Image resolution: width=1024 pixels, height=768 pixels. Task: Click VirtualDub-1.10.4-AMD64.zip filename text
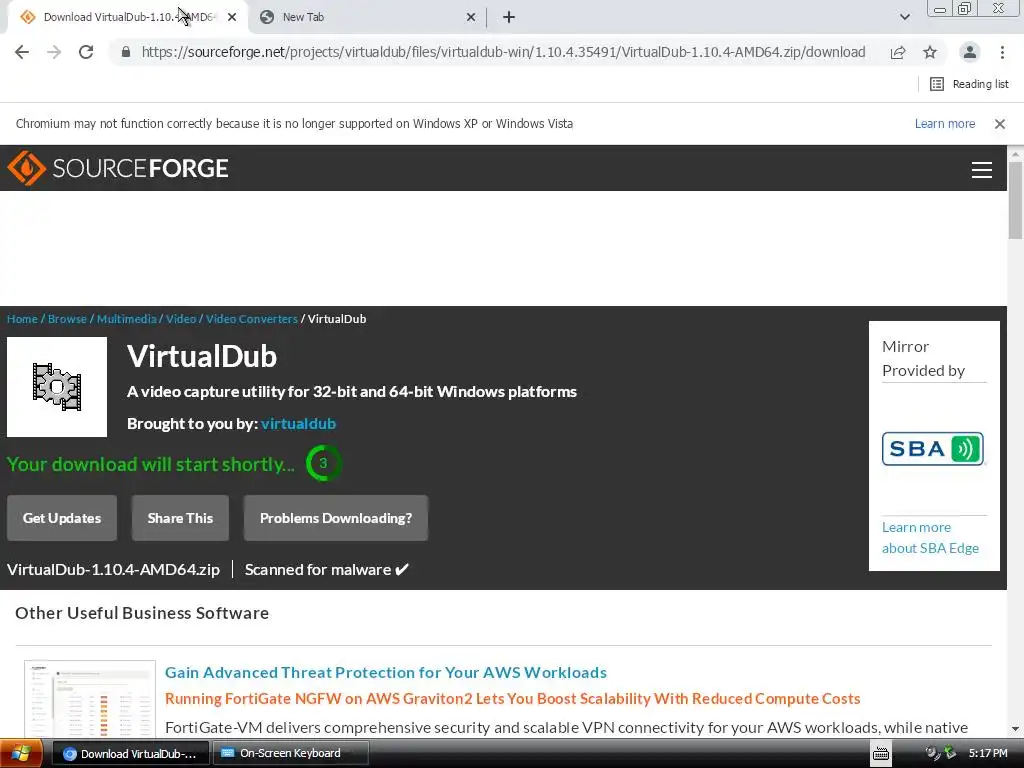pos(113,570)
